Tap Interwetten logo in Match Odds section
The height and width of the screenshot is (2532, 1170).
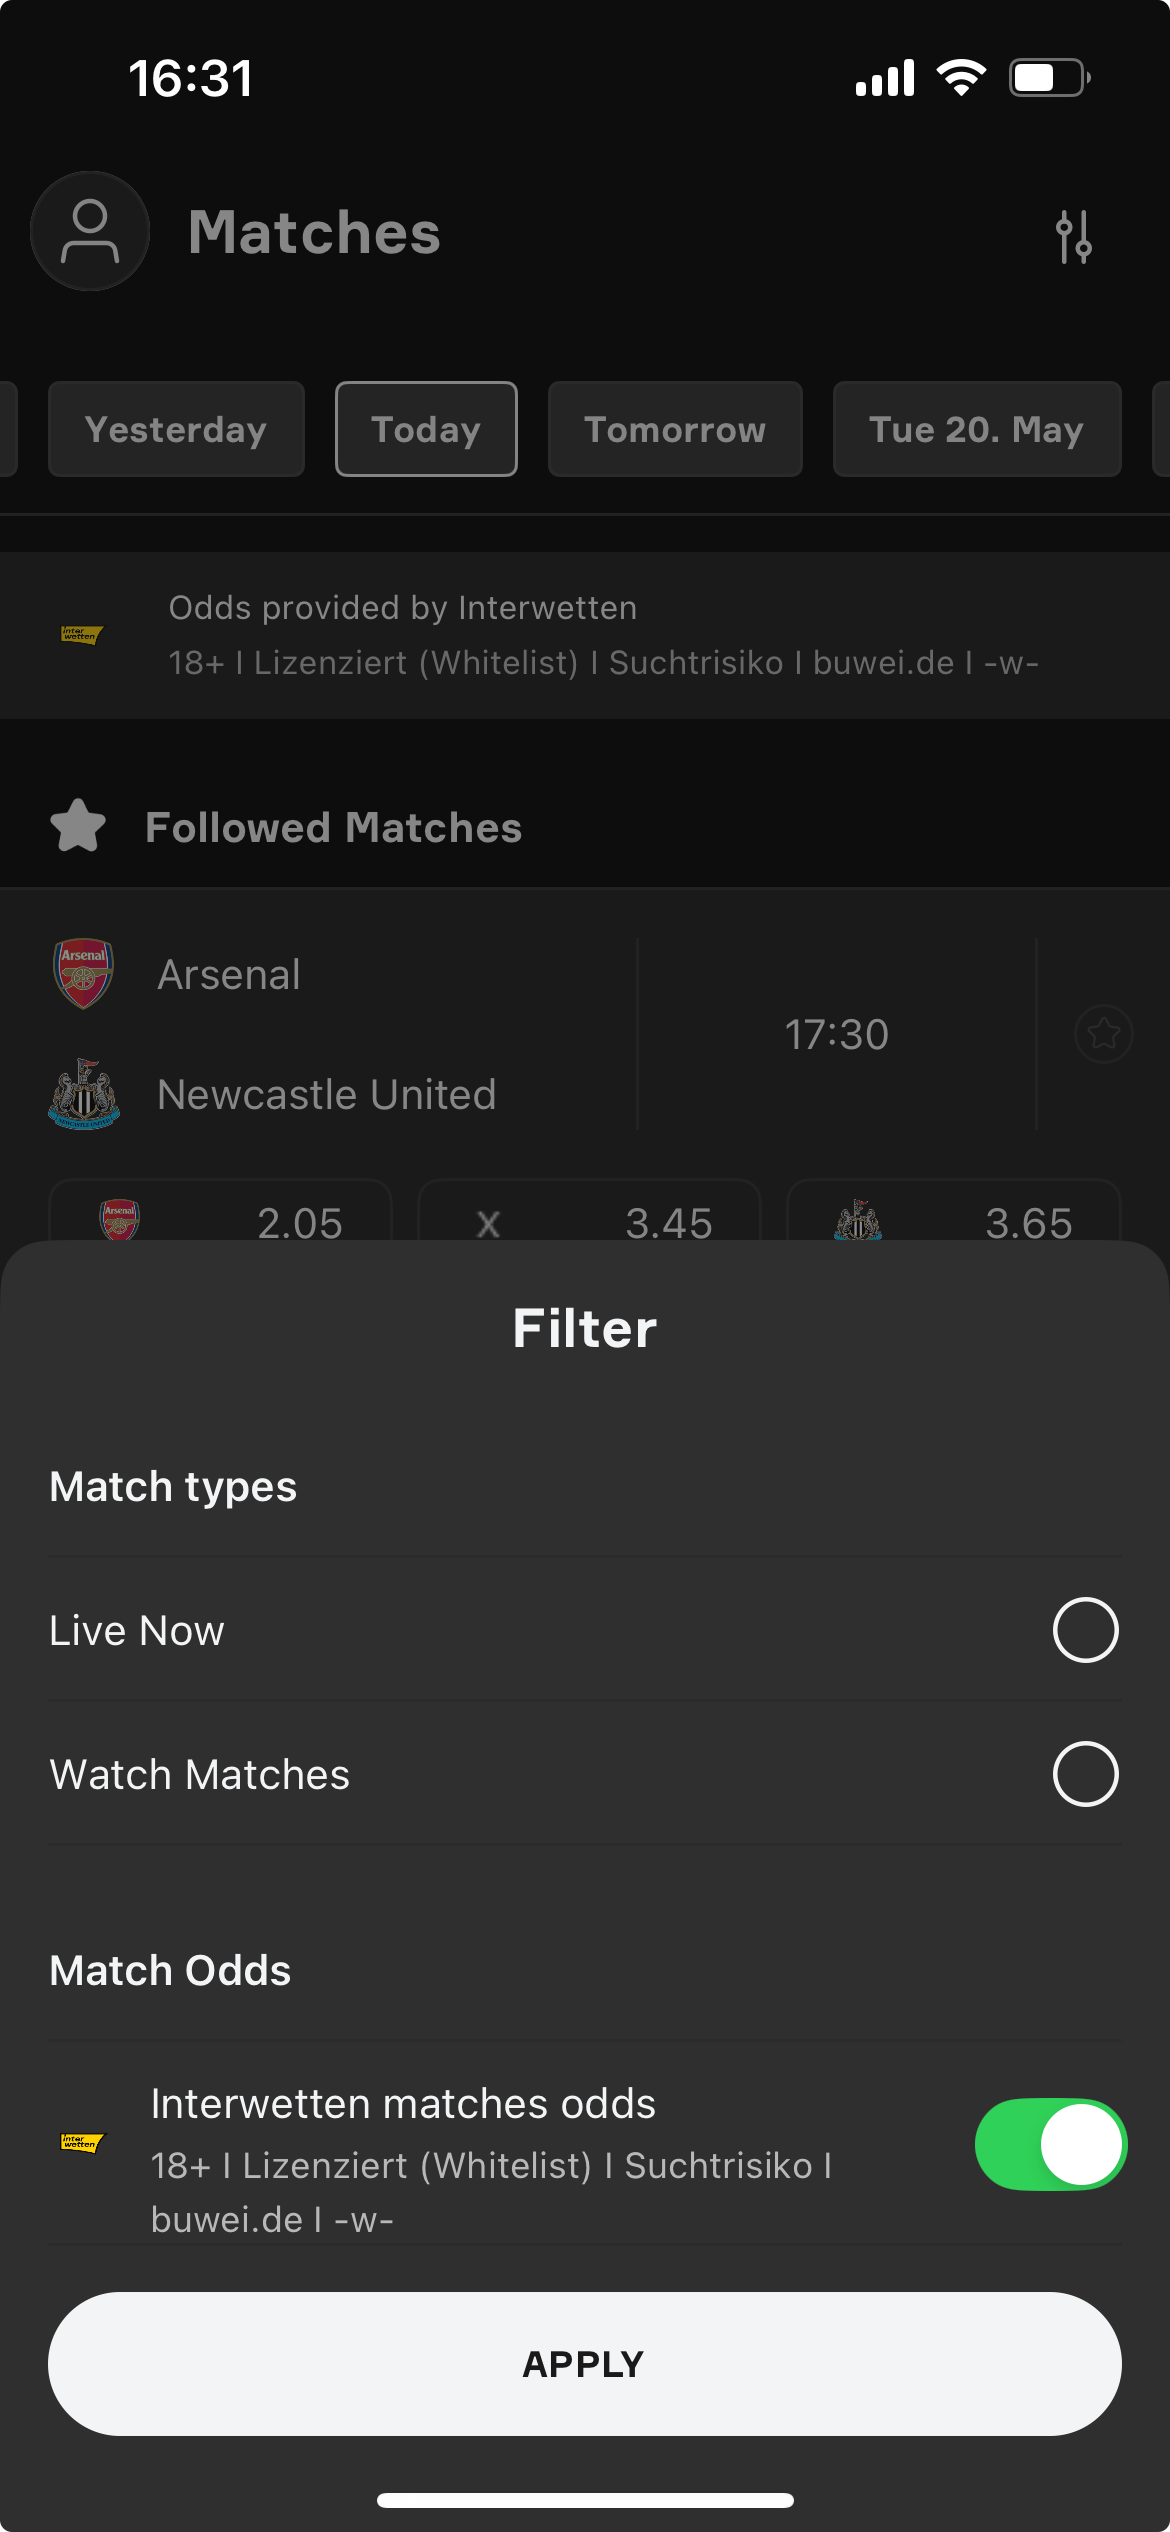(82, 2142)
